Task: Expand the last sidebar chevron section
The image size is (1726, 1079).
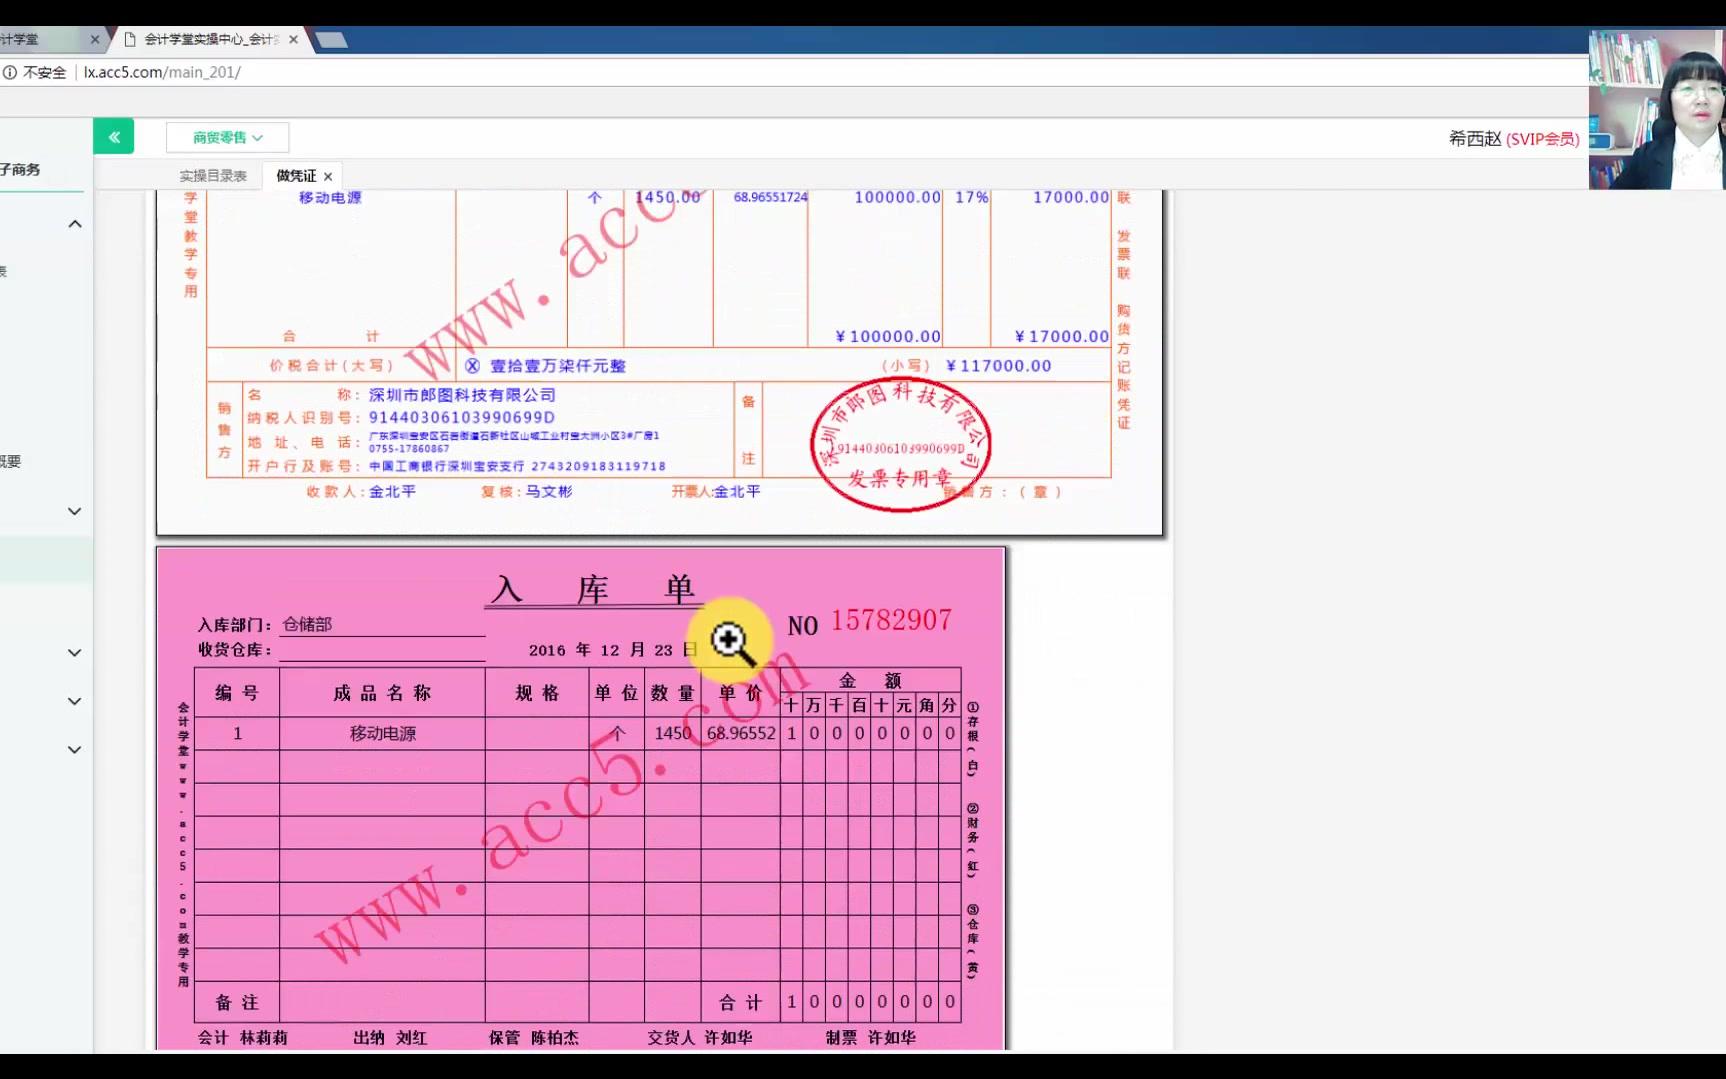Action: [x=75, y=749]
